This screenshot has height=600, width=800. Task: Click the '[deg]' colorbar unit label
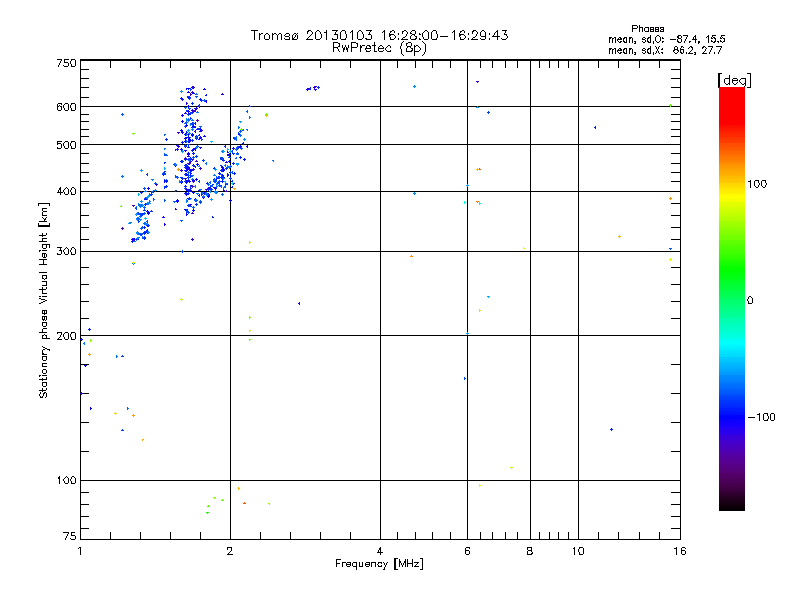coord(734,81)
